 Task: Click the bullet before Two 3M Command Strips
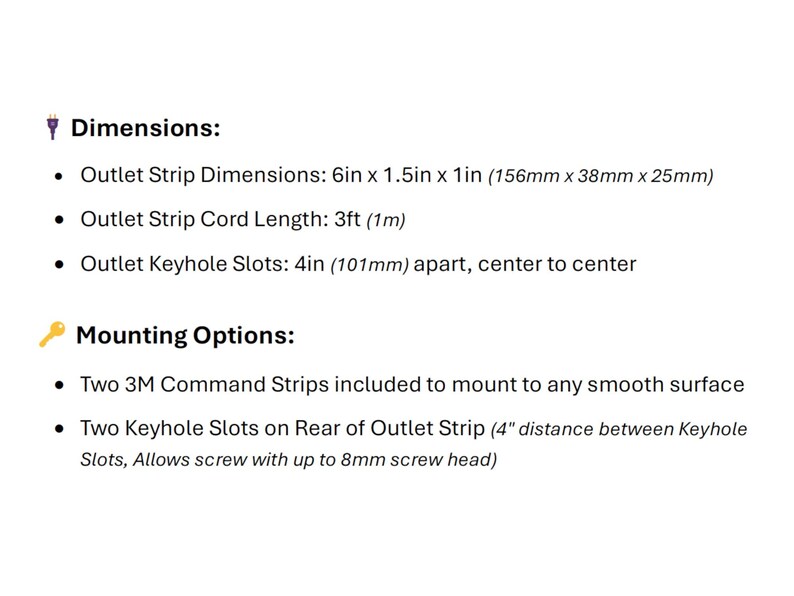pos(59,385)
